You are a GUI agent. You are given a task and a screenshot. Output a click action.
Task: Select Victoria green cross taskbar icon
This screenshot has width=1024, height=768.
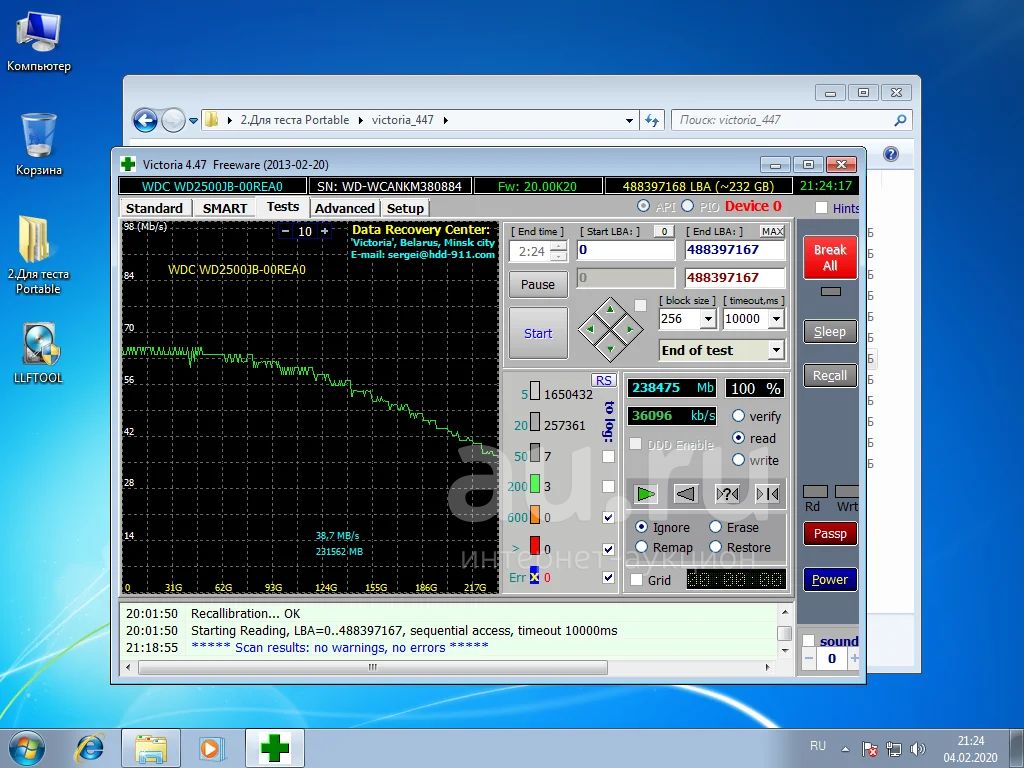click(x=274, y=748)
